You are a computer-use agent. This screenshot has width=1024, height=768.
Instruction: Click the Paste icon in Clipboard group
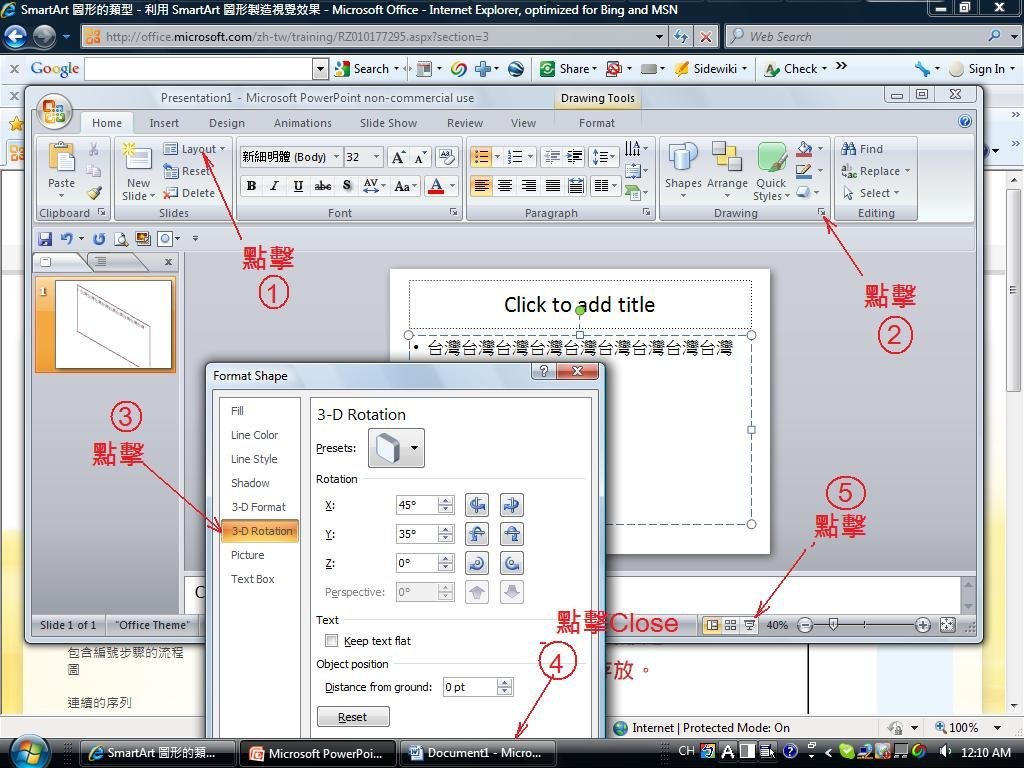tap(61, 158)
